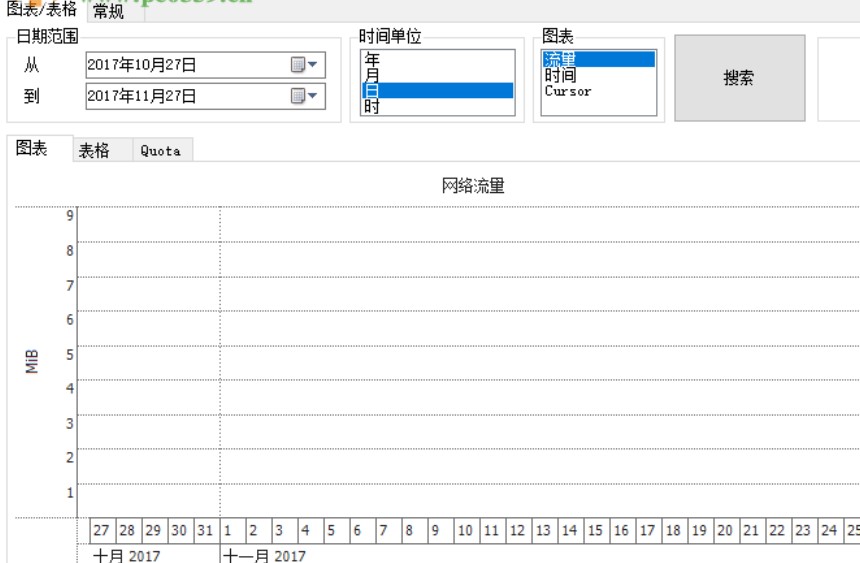Click day 18 on the chart axis
Image resolution: width=860 pixels, height=563 pixels.
click(673, 530)
